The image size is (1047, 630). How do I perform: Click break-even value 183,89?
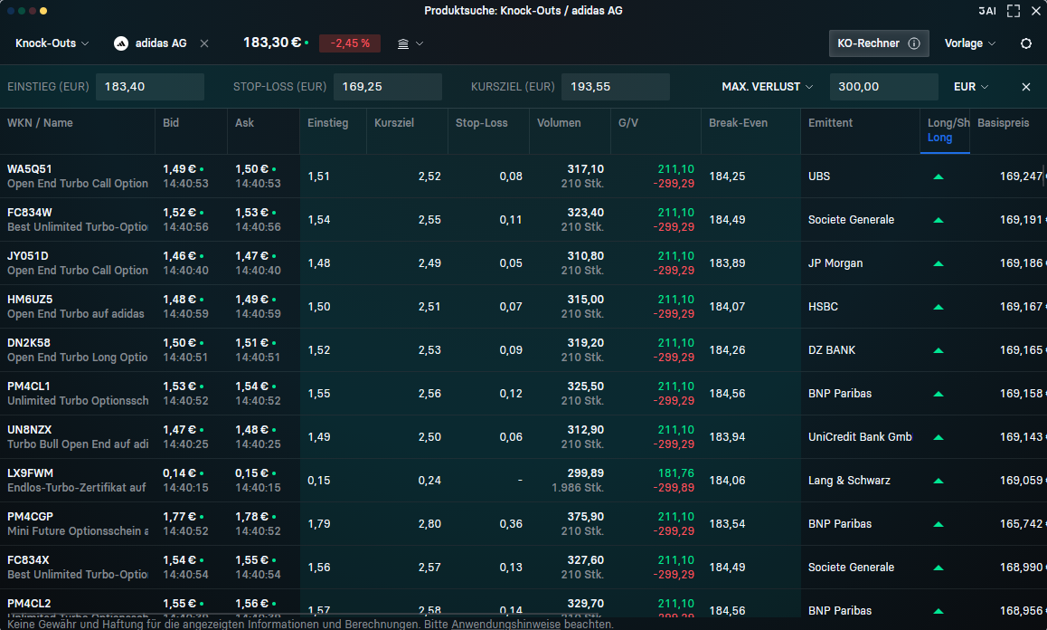click(727, 263)
